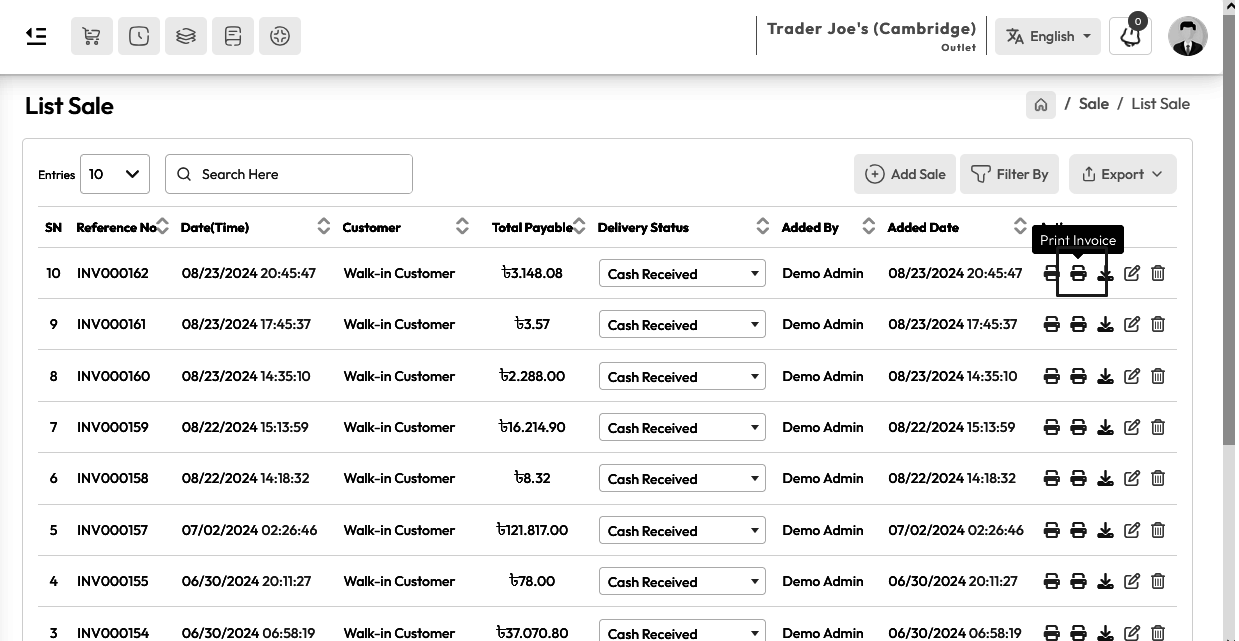
Task: Expand the Export dropdown
Action: point(1123,174)
